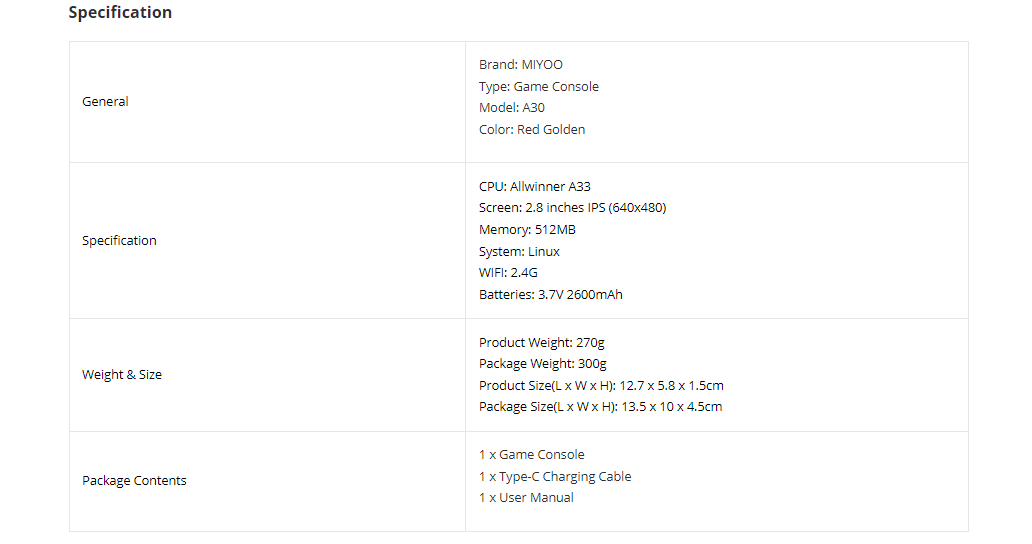The height and width of the screenshot is (544, 1032).
Task: Click Color: Red Golden entry
Action: pyautogui.click(x=532, y=130)
